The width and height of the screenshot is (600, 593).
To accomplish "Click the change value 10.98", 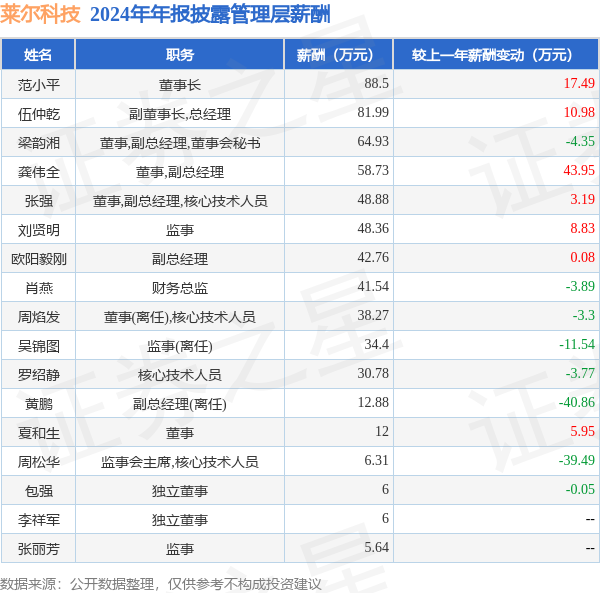I will click(x=579, y=112).
